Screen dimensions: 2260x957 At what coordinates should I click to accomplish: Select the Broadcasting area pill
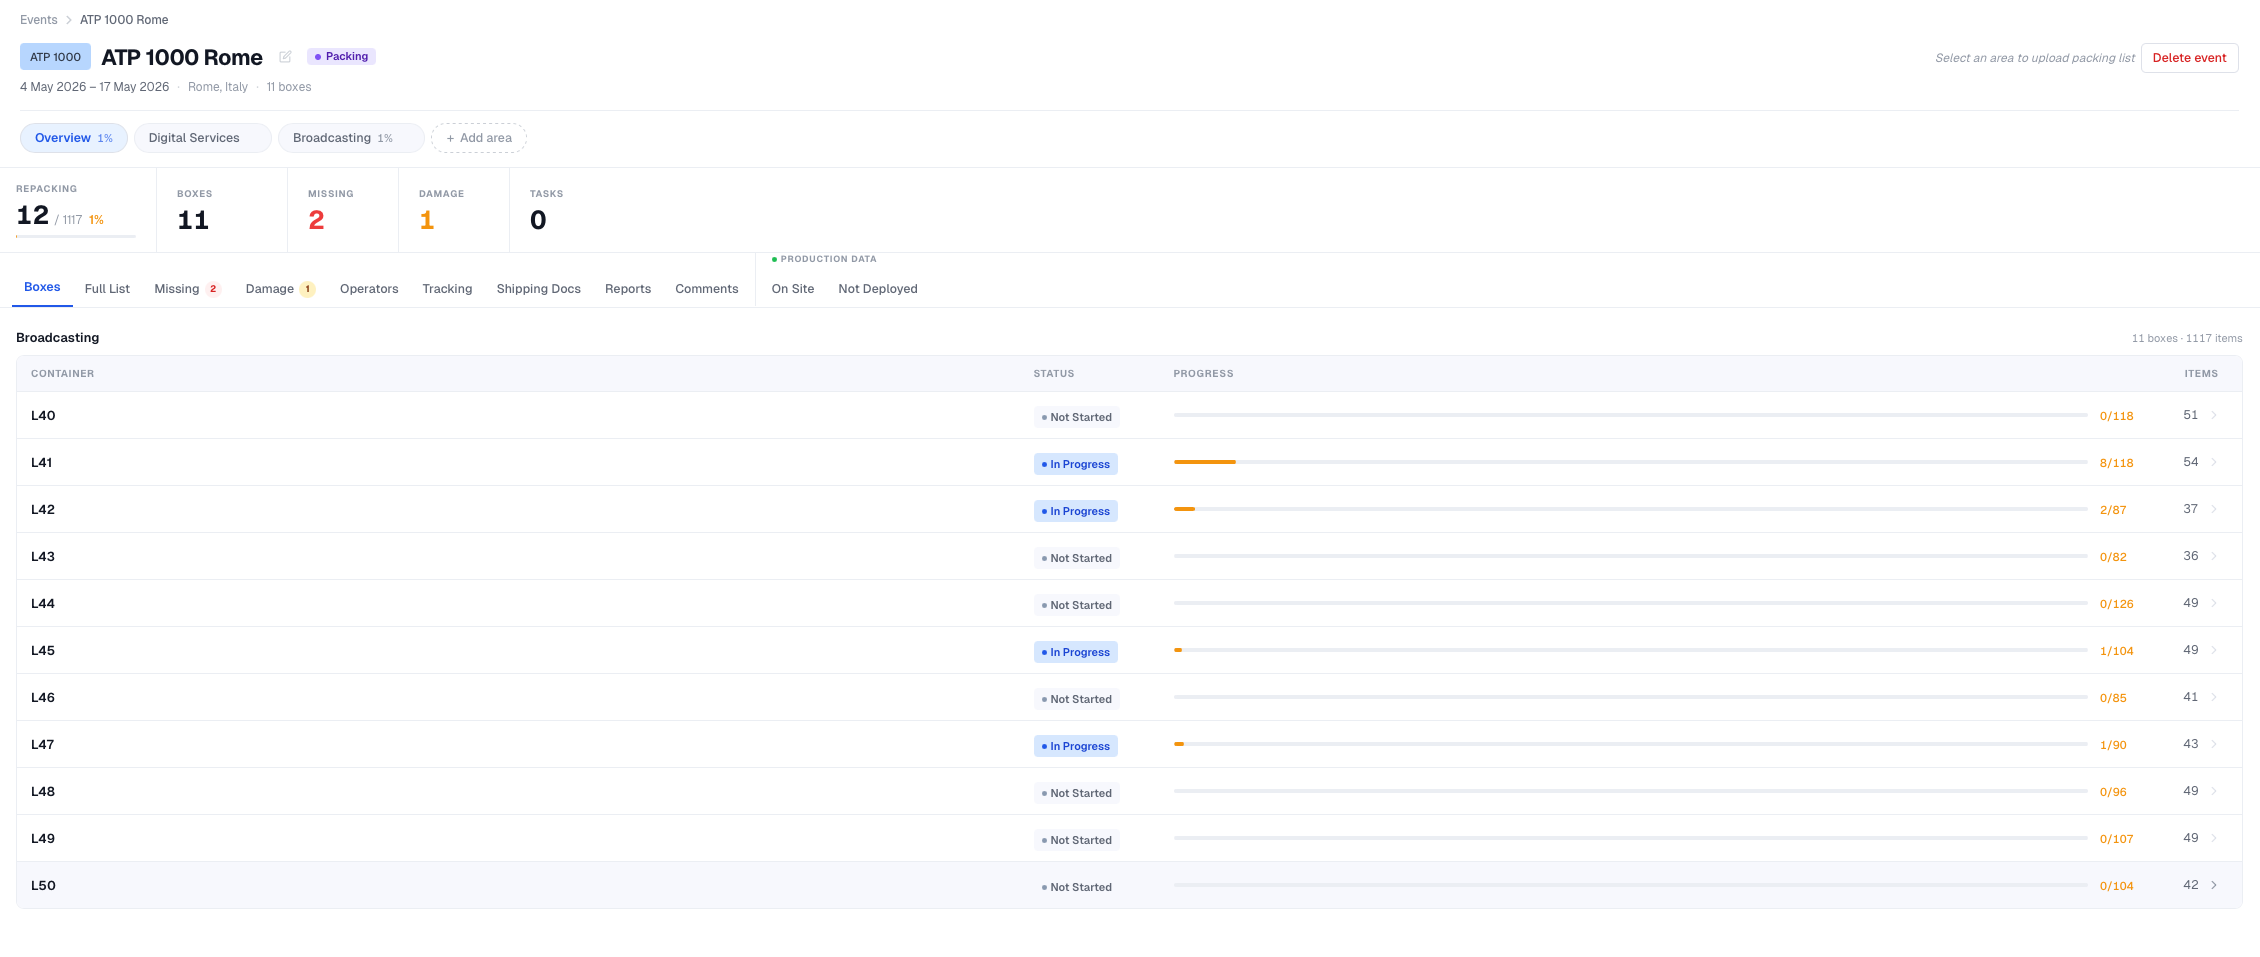coord(351,138)
